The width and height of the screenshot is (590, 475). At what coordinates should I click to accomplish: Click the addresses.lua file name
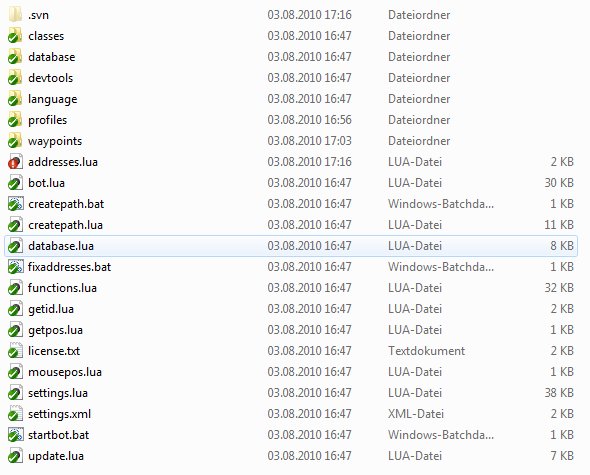click(63, 162)
